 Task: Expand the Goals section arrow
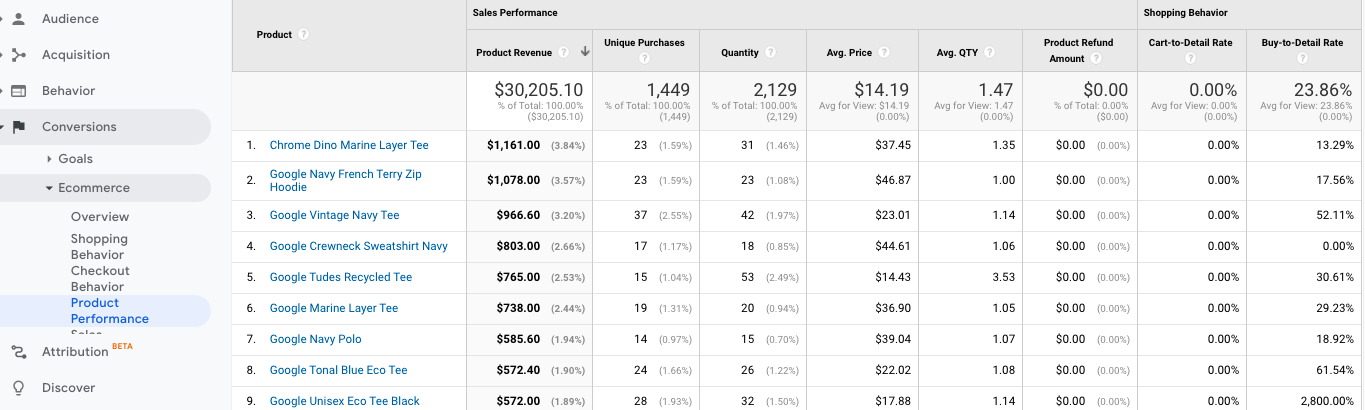tap(49, 159)
